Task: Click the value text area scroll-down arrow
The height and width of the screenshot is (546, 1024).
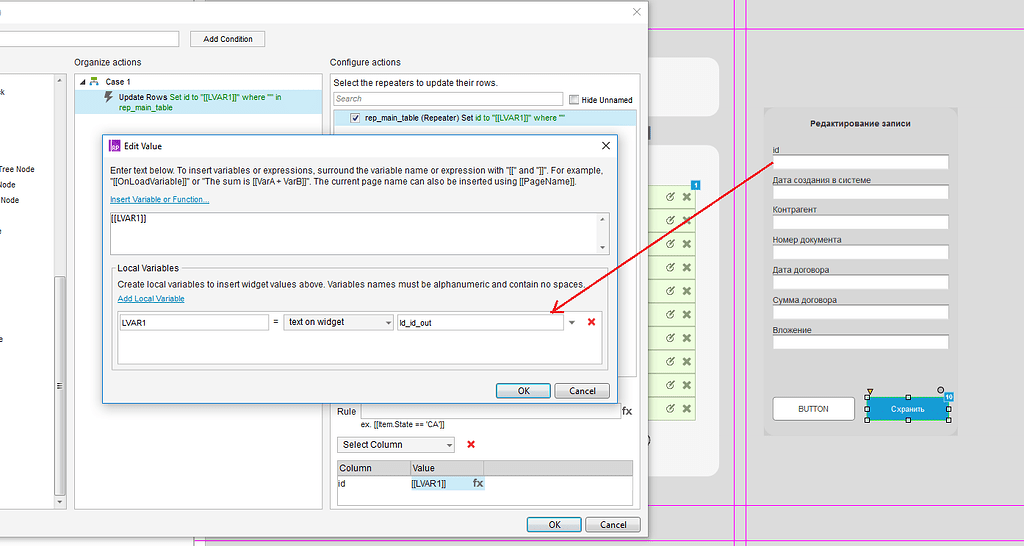Action: click(x=604, y=248)
